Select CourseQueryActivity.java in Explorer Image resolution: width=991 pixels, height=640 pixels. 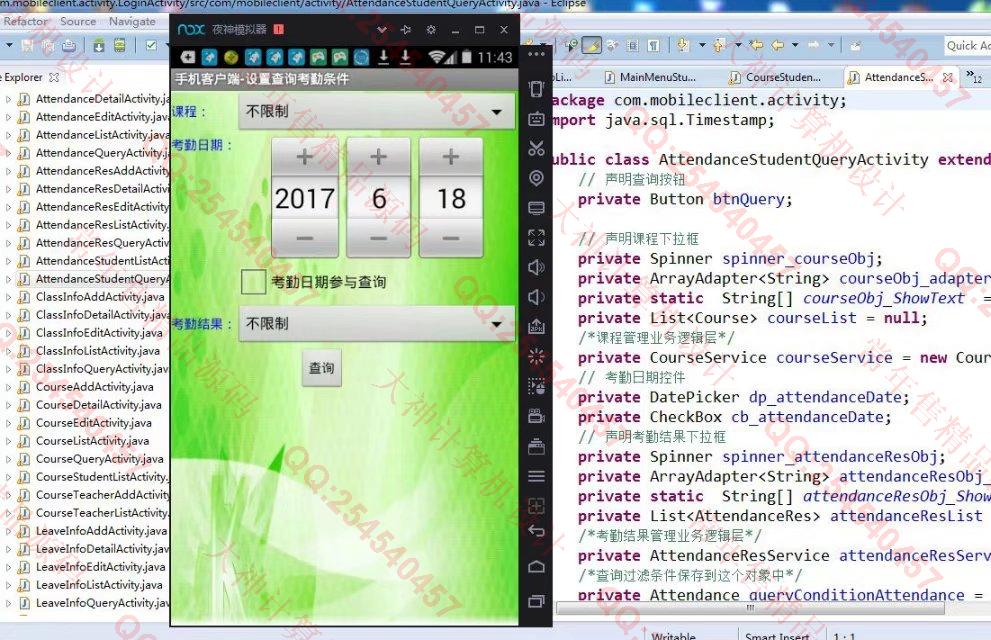[x=99, y=459]
